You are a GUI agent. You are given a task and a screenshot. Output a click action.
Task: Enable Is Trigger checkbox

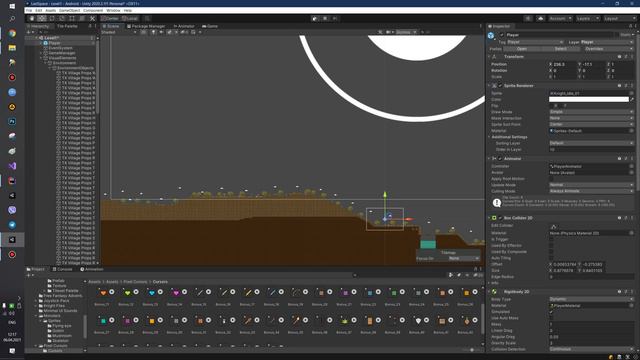click(x=551, y=240)
